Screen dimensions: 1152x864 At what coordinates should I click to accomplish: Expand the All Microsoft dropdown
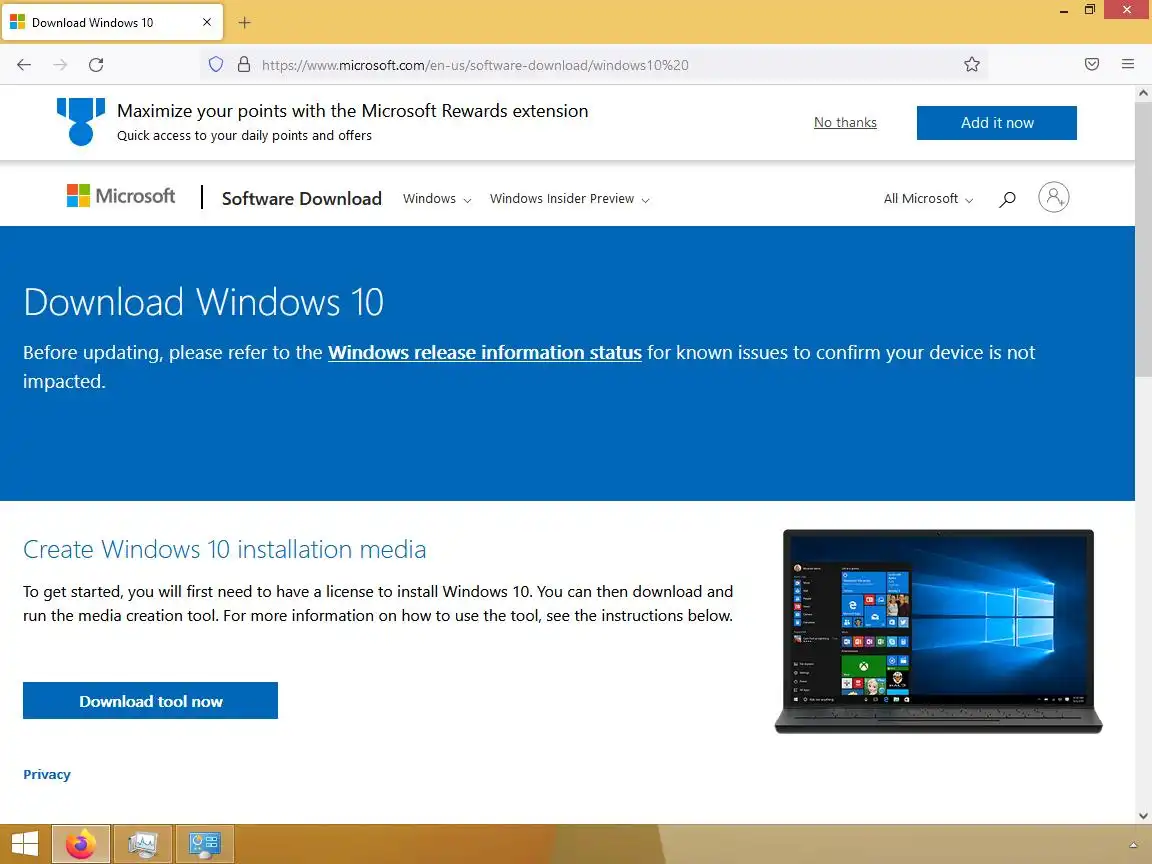pos(929,198)
